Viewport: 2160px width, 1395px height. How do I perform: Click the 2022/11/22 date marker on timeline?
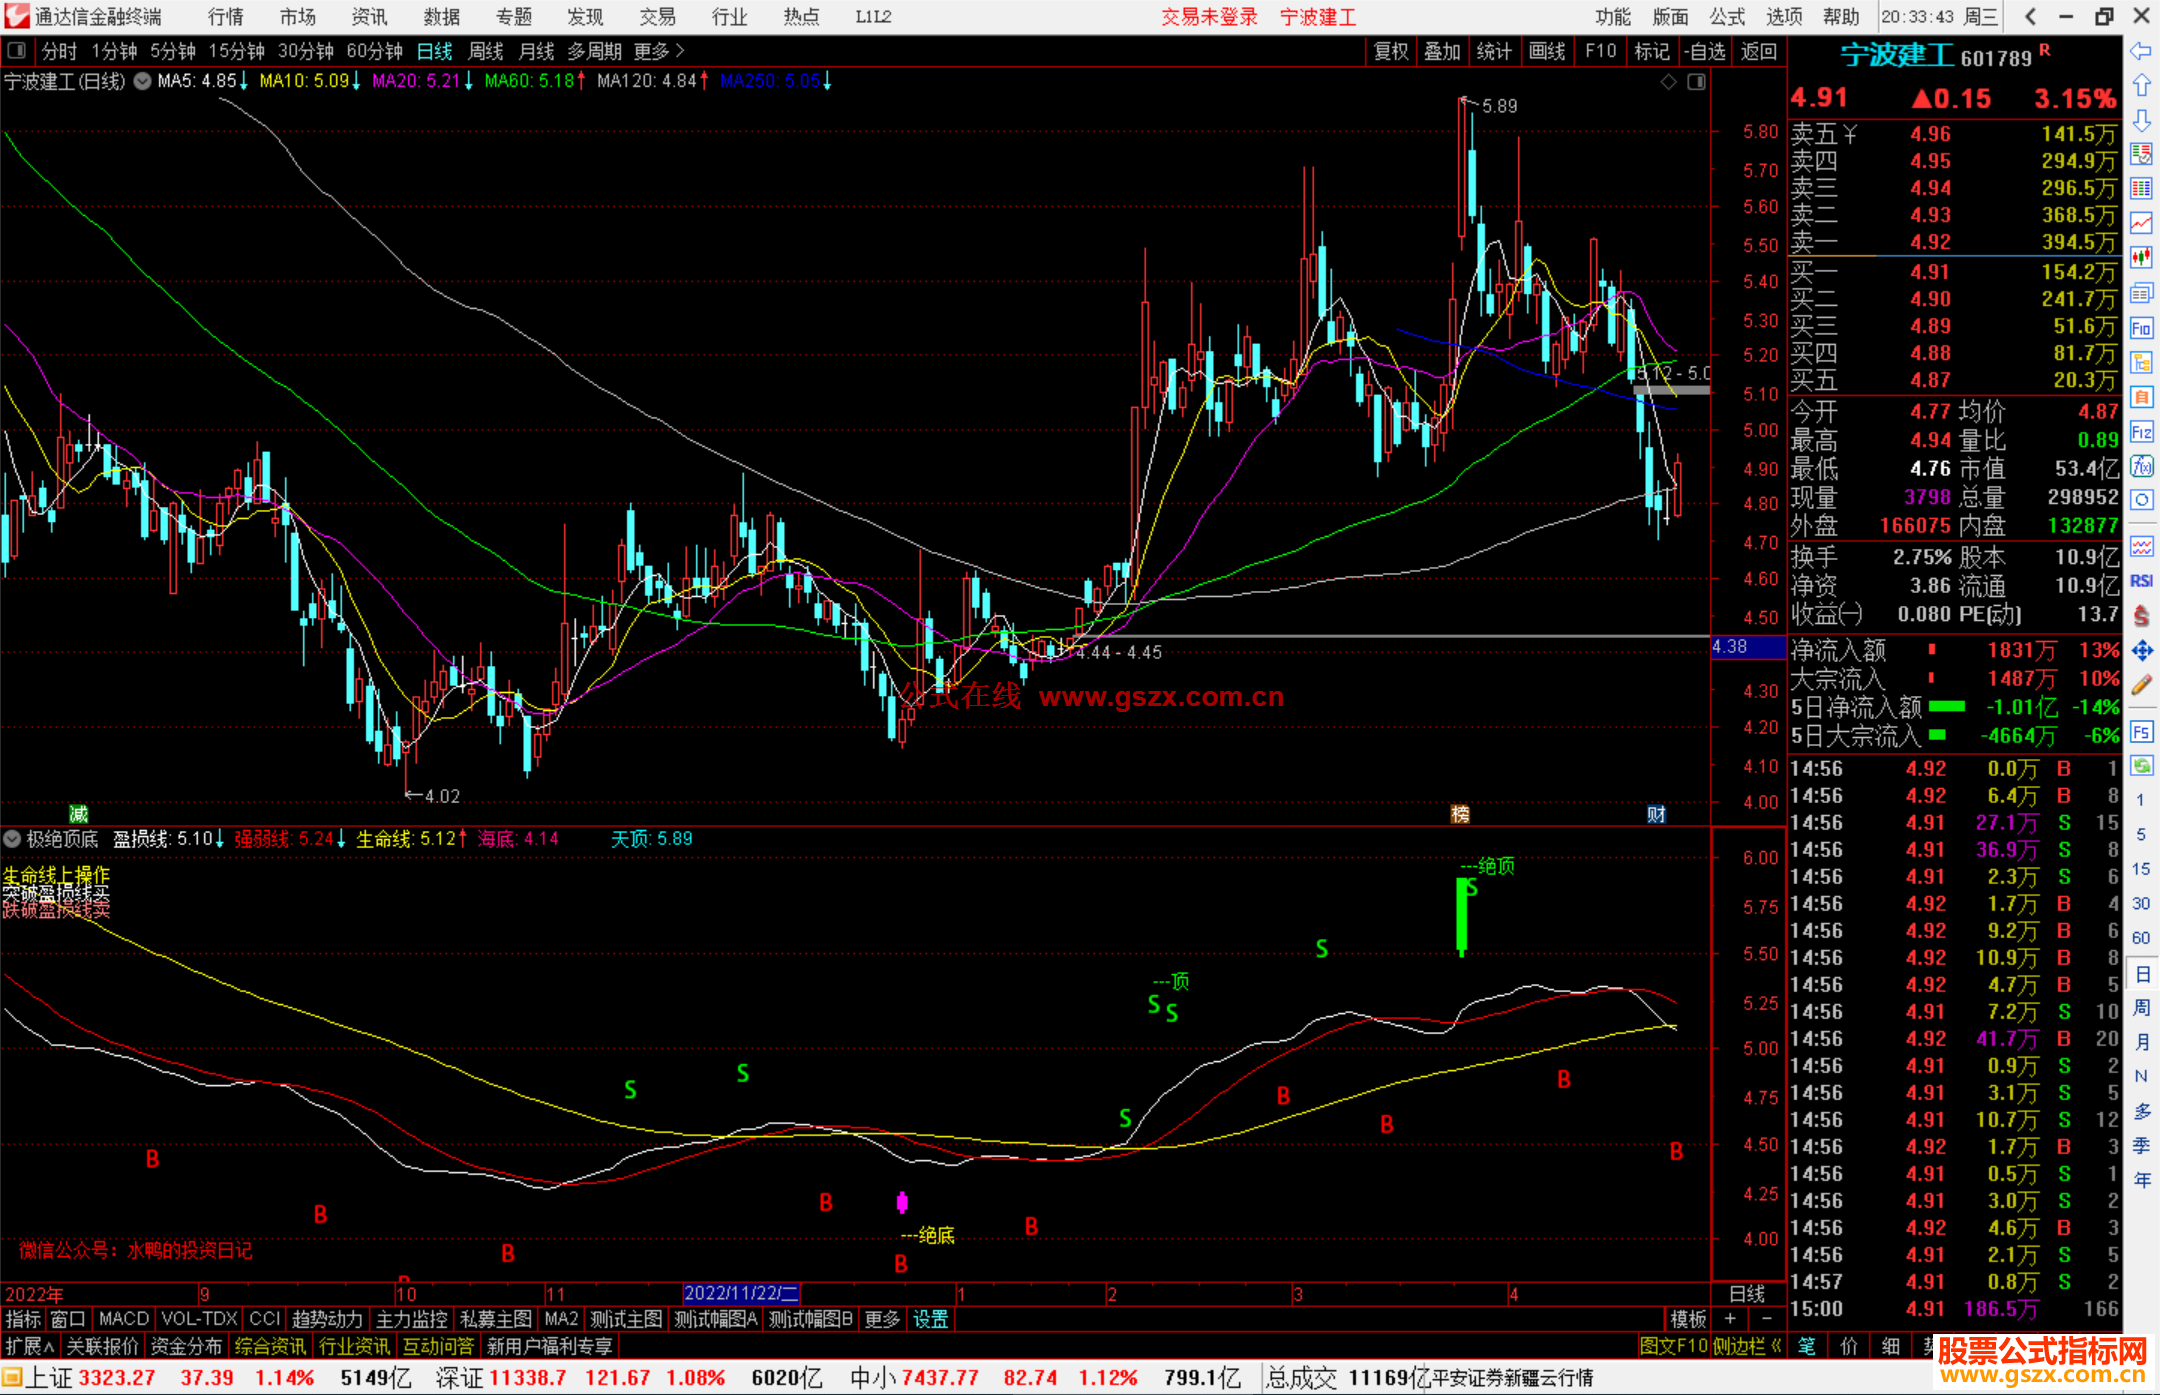coord(740,1293)
